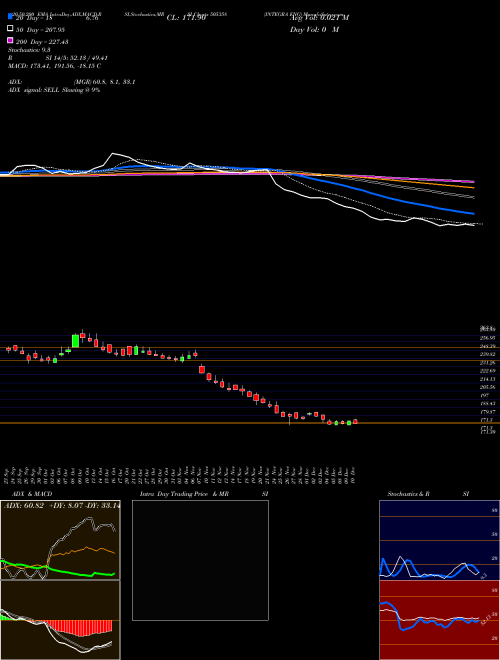
Task: Click the 197 price axis label
Action: (x=484, y=396)
